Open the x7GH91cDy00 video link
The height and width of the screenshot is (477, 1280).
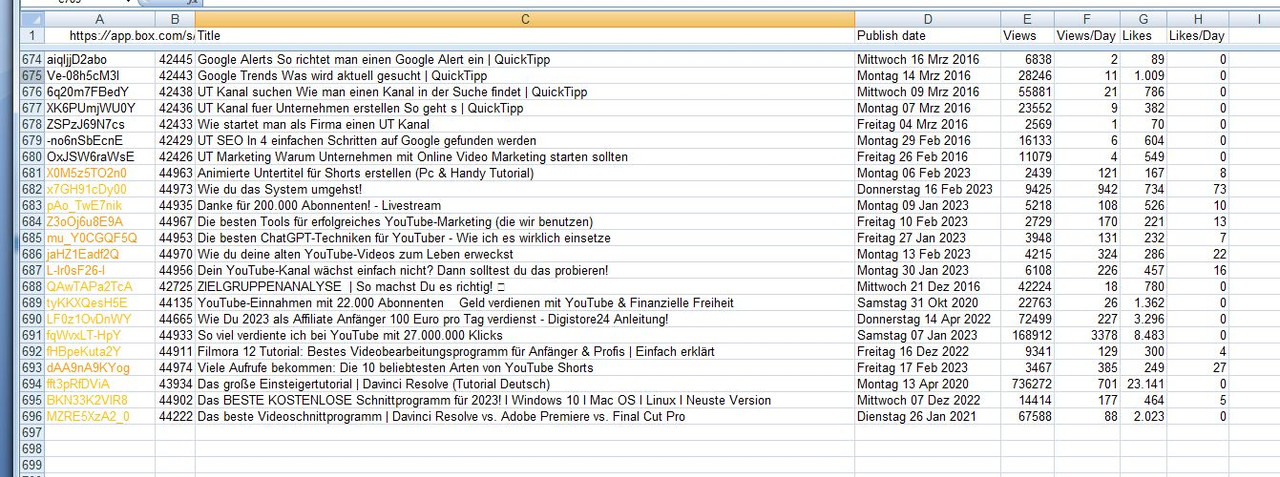(86, 189)
